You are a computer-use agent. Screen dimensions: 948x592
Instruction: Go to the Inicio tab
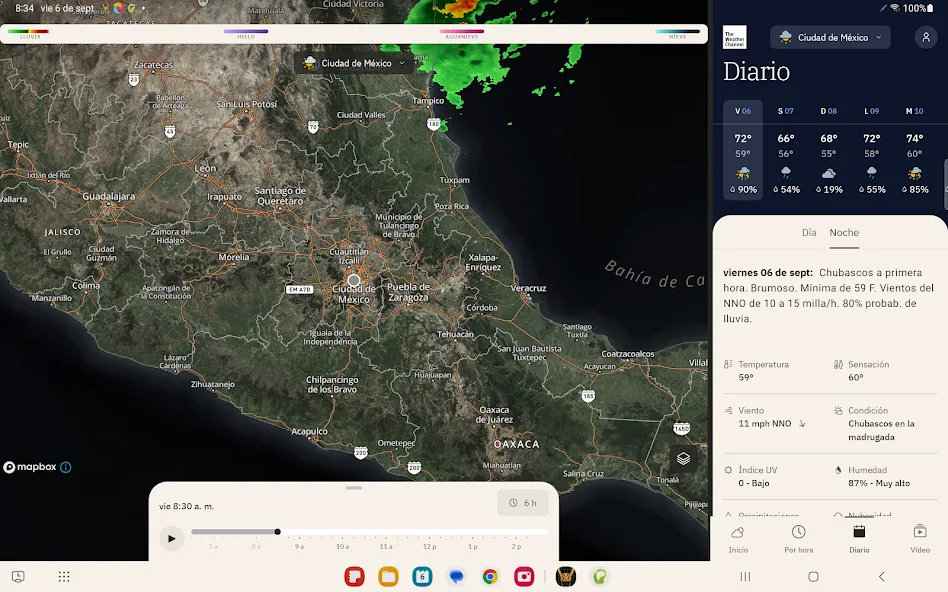(738, 539)
